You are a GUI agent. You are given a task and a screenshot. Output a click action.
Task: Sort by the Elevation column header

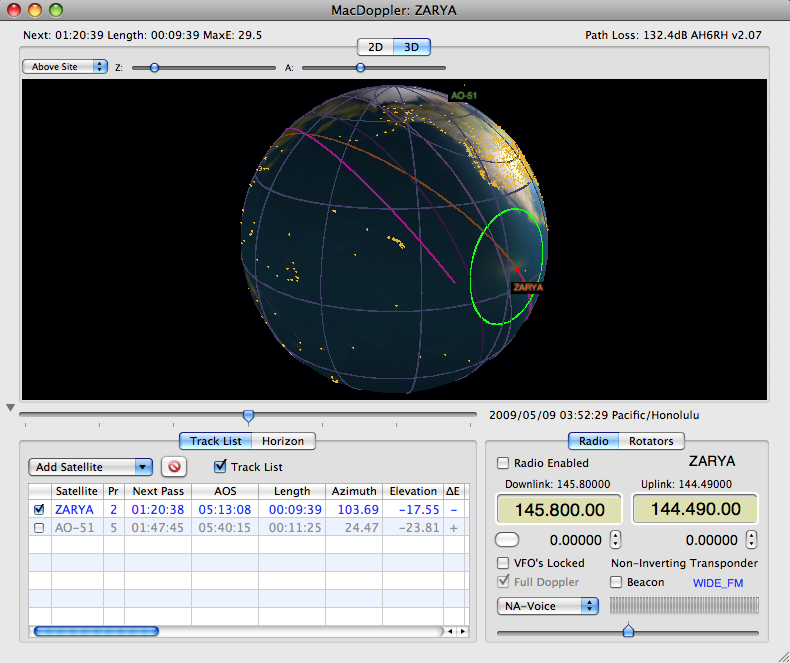[x=413, y=491]
